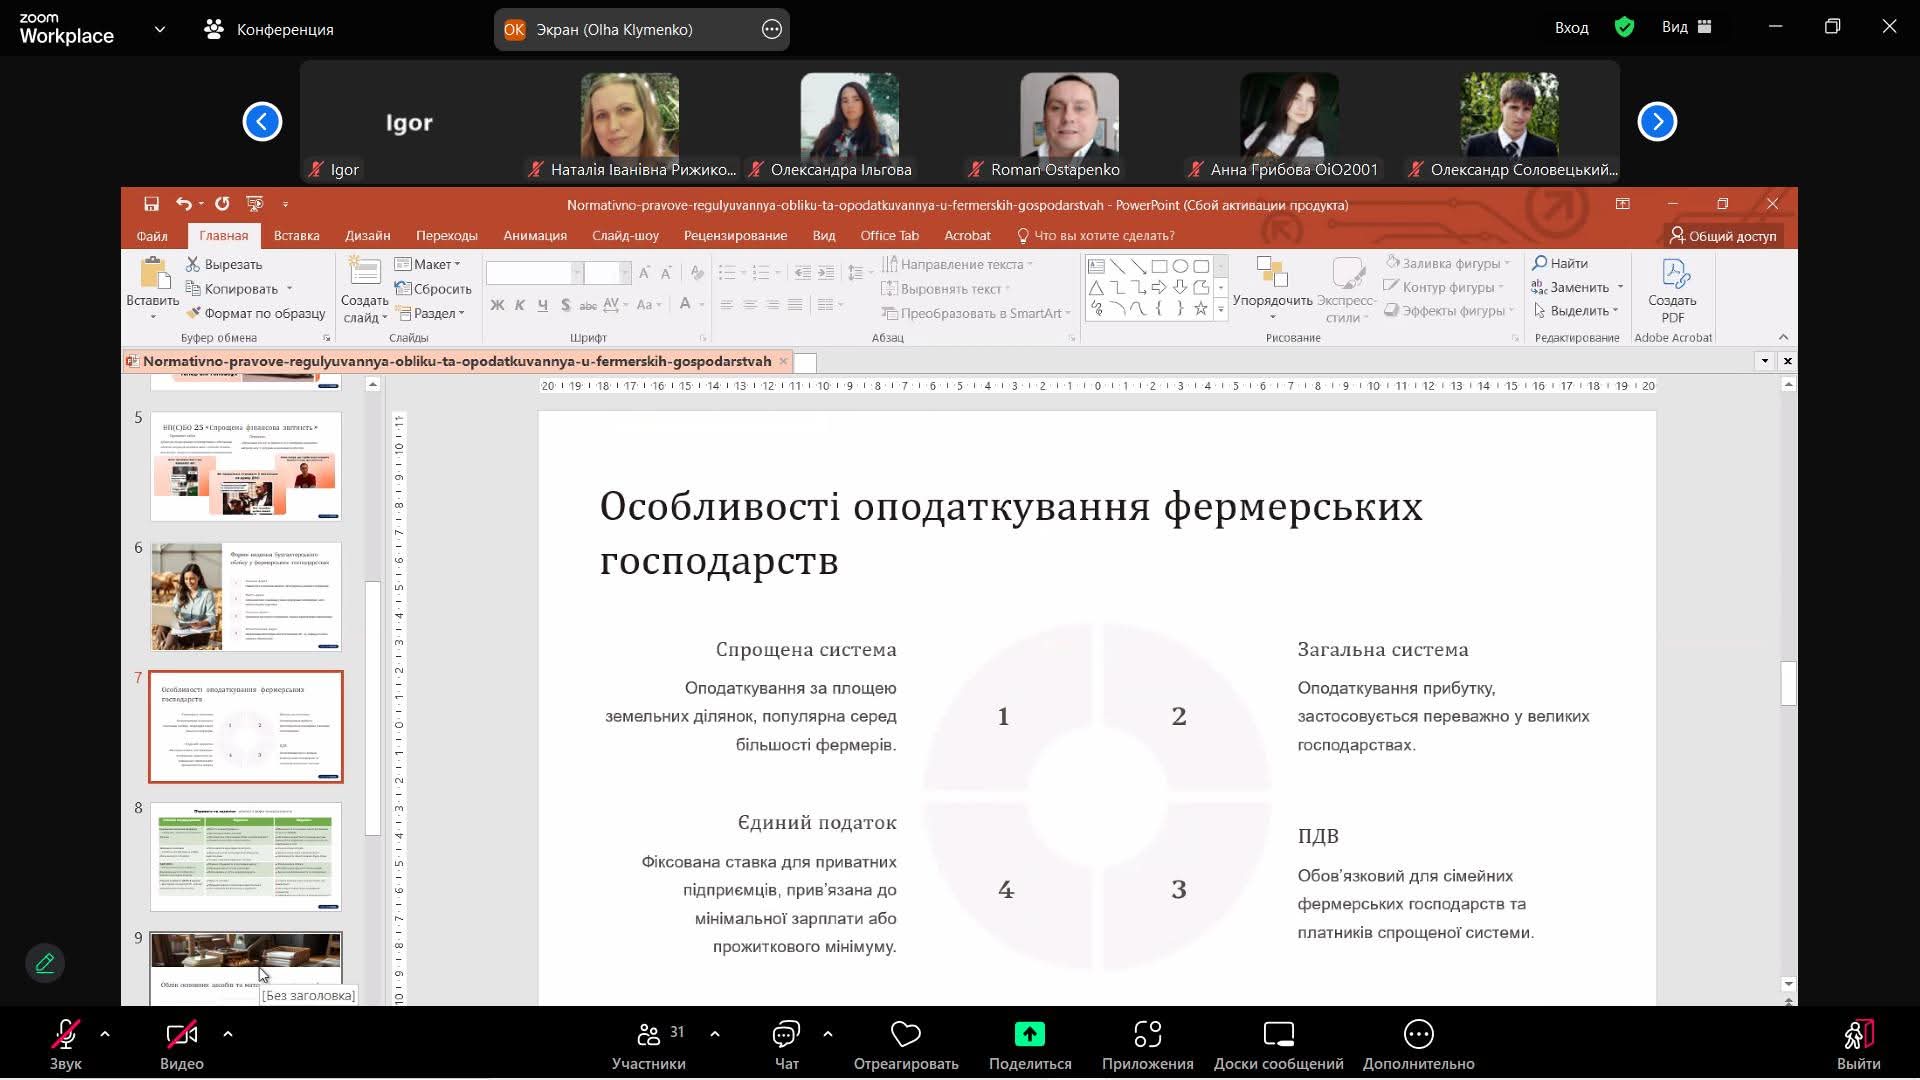
Task: Click the green Share screen icon
Action: coord(1029,1034)
